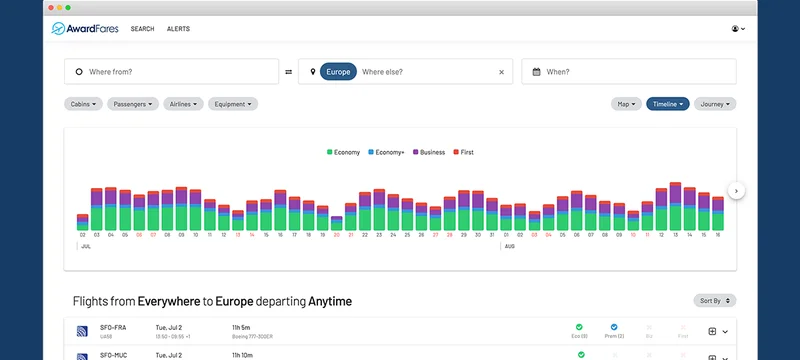Open the Equipment filter dropdown
The image size is (800, 360).
click(233, 104)
